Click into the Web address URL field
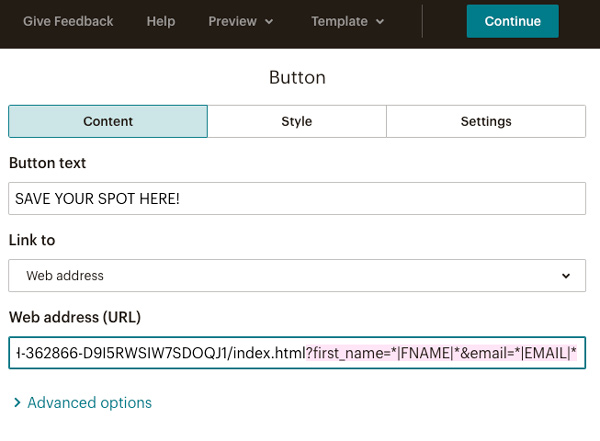Viewport: 600px width, 441px height. click(297, 353)
